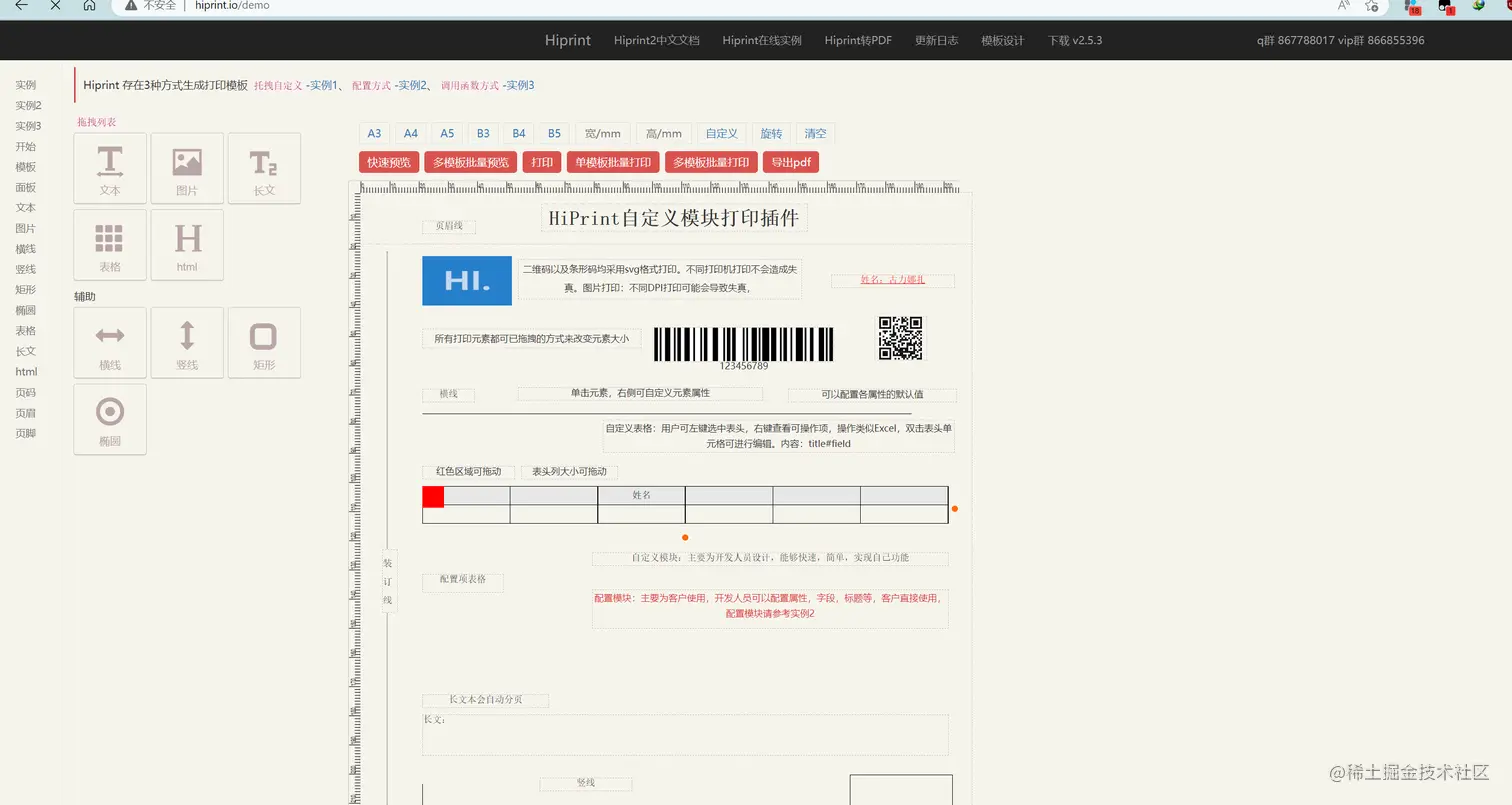Open the -实例3 link in the header line
The height and width of the screenshot is (805, 1512).
pyautogui.click(x=518, y=85)
